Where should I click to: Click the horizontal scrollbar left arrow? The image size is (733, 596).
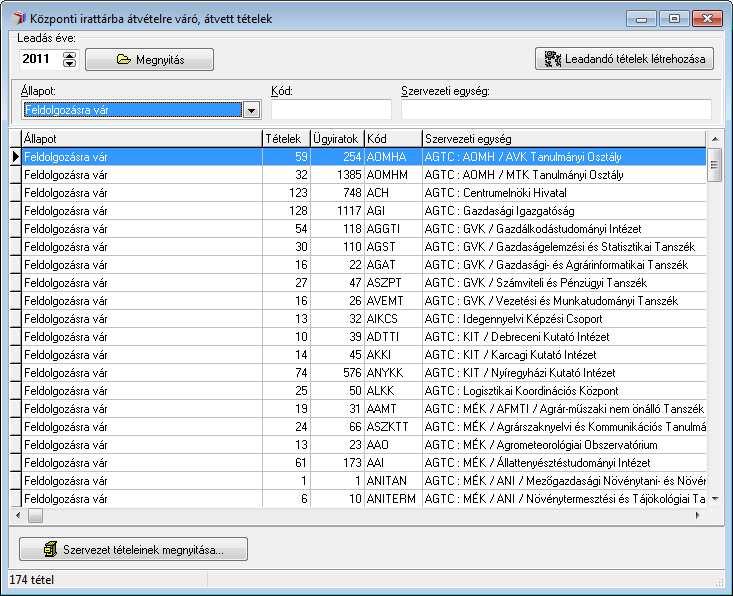point(18,515)
